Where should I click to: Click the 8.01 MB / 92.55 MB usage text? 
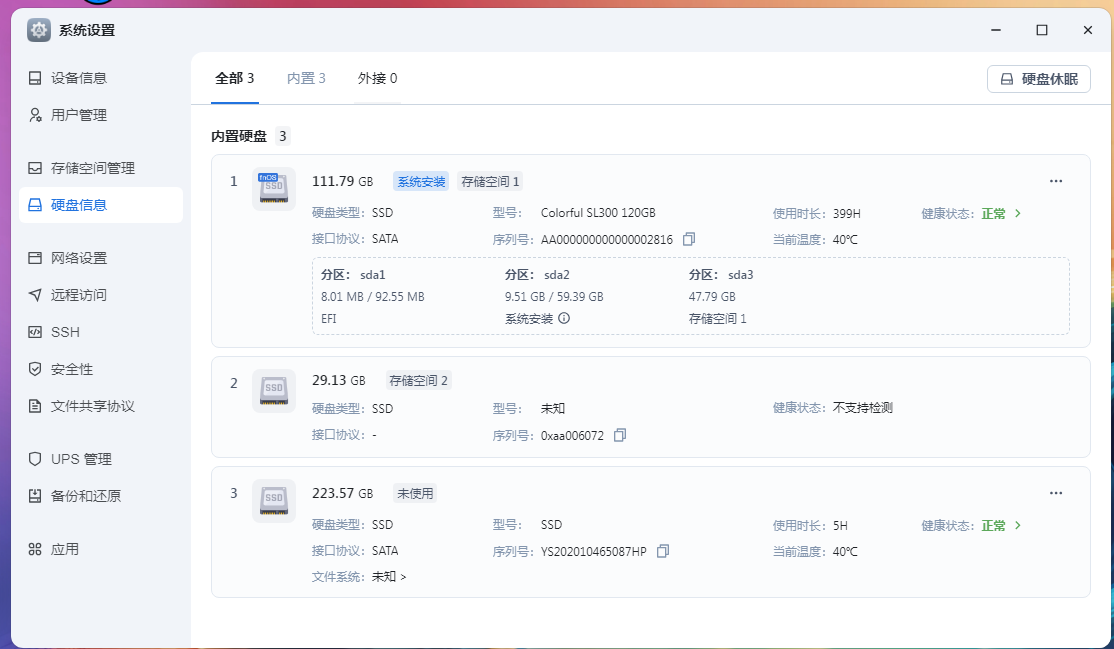372,296
